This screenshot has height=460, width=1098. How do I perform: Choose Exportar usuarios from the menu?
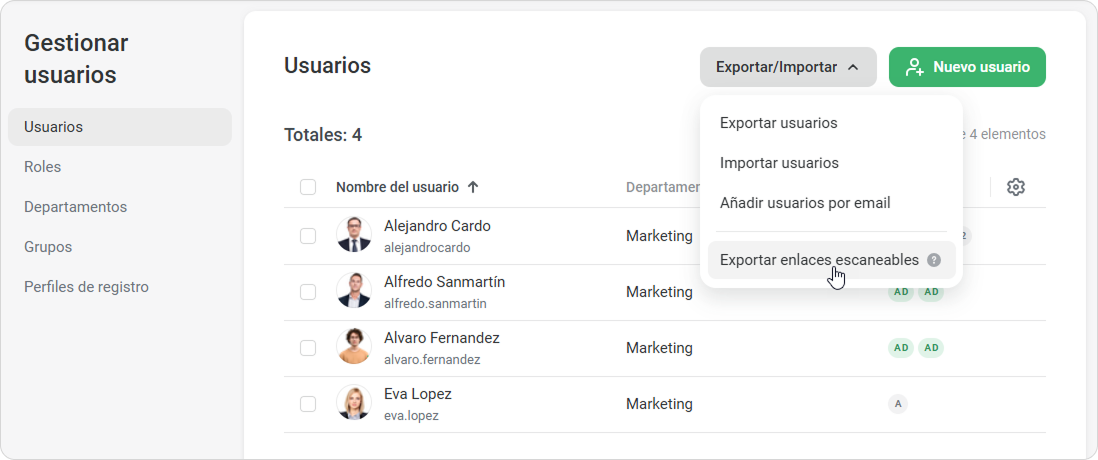(x=778, y=123)
